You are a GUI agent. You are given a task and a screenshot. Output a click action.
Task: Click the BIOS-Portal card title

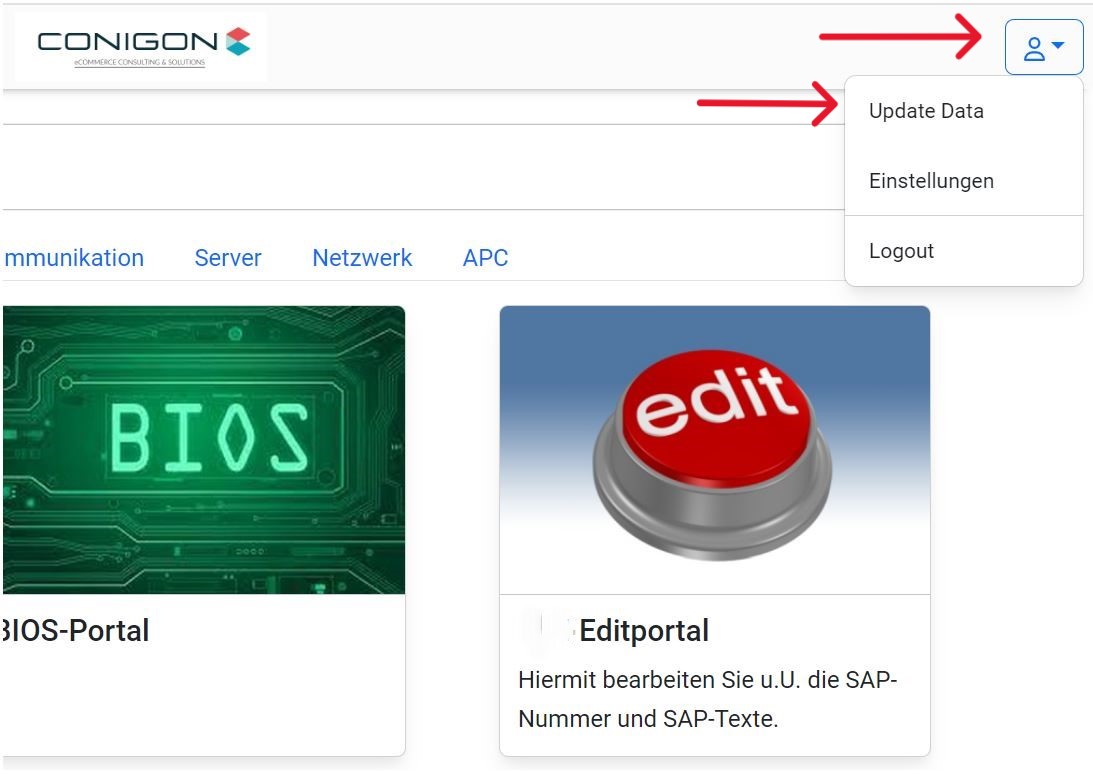76,630
